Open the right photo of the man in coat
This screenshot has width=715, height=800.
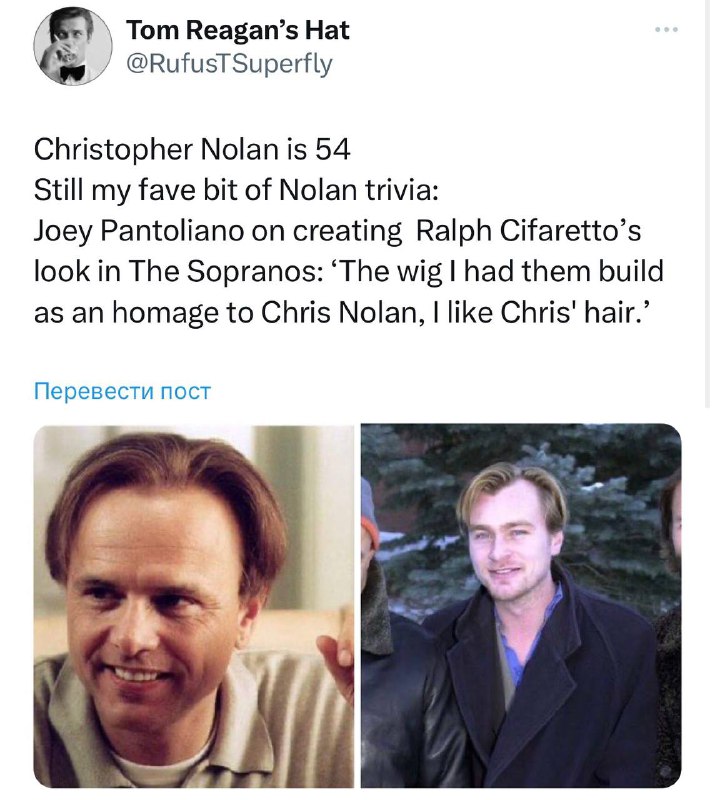521,606
